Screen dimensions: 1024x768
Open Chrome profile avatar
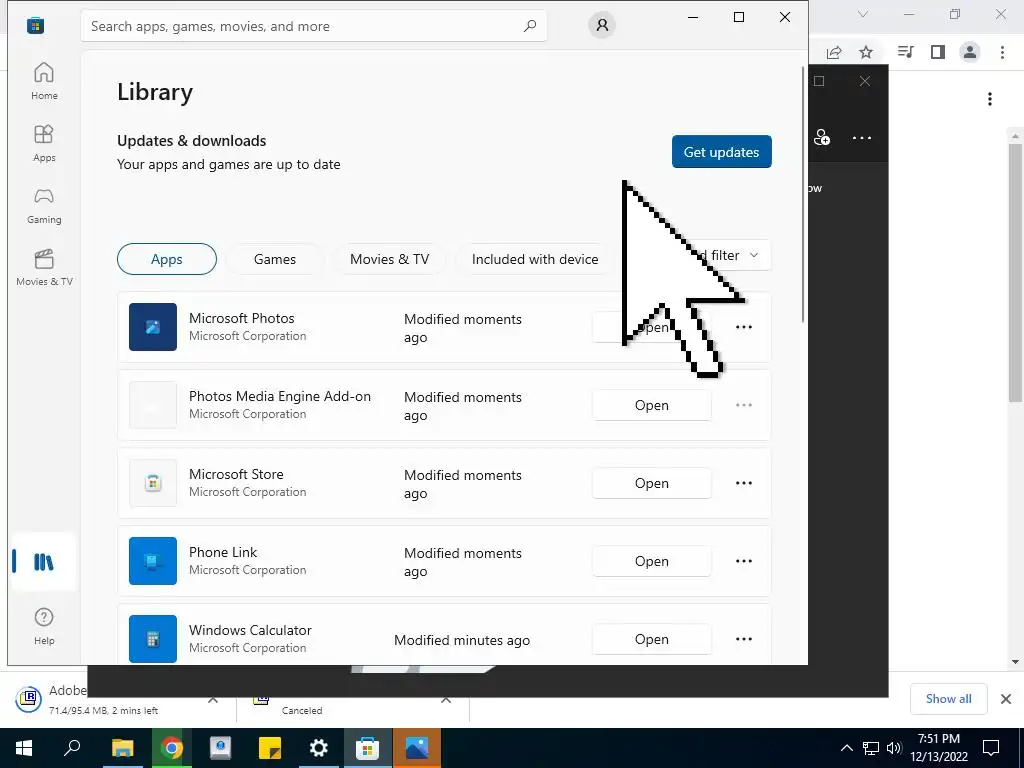[970, 52]
